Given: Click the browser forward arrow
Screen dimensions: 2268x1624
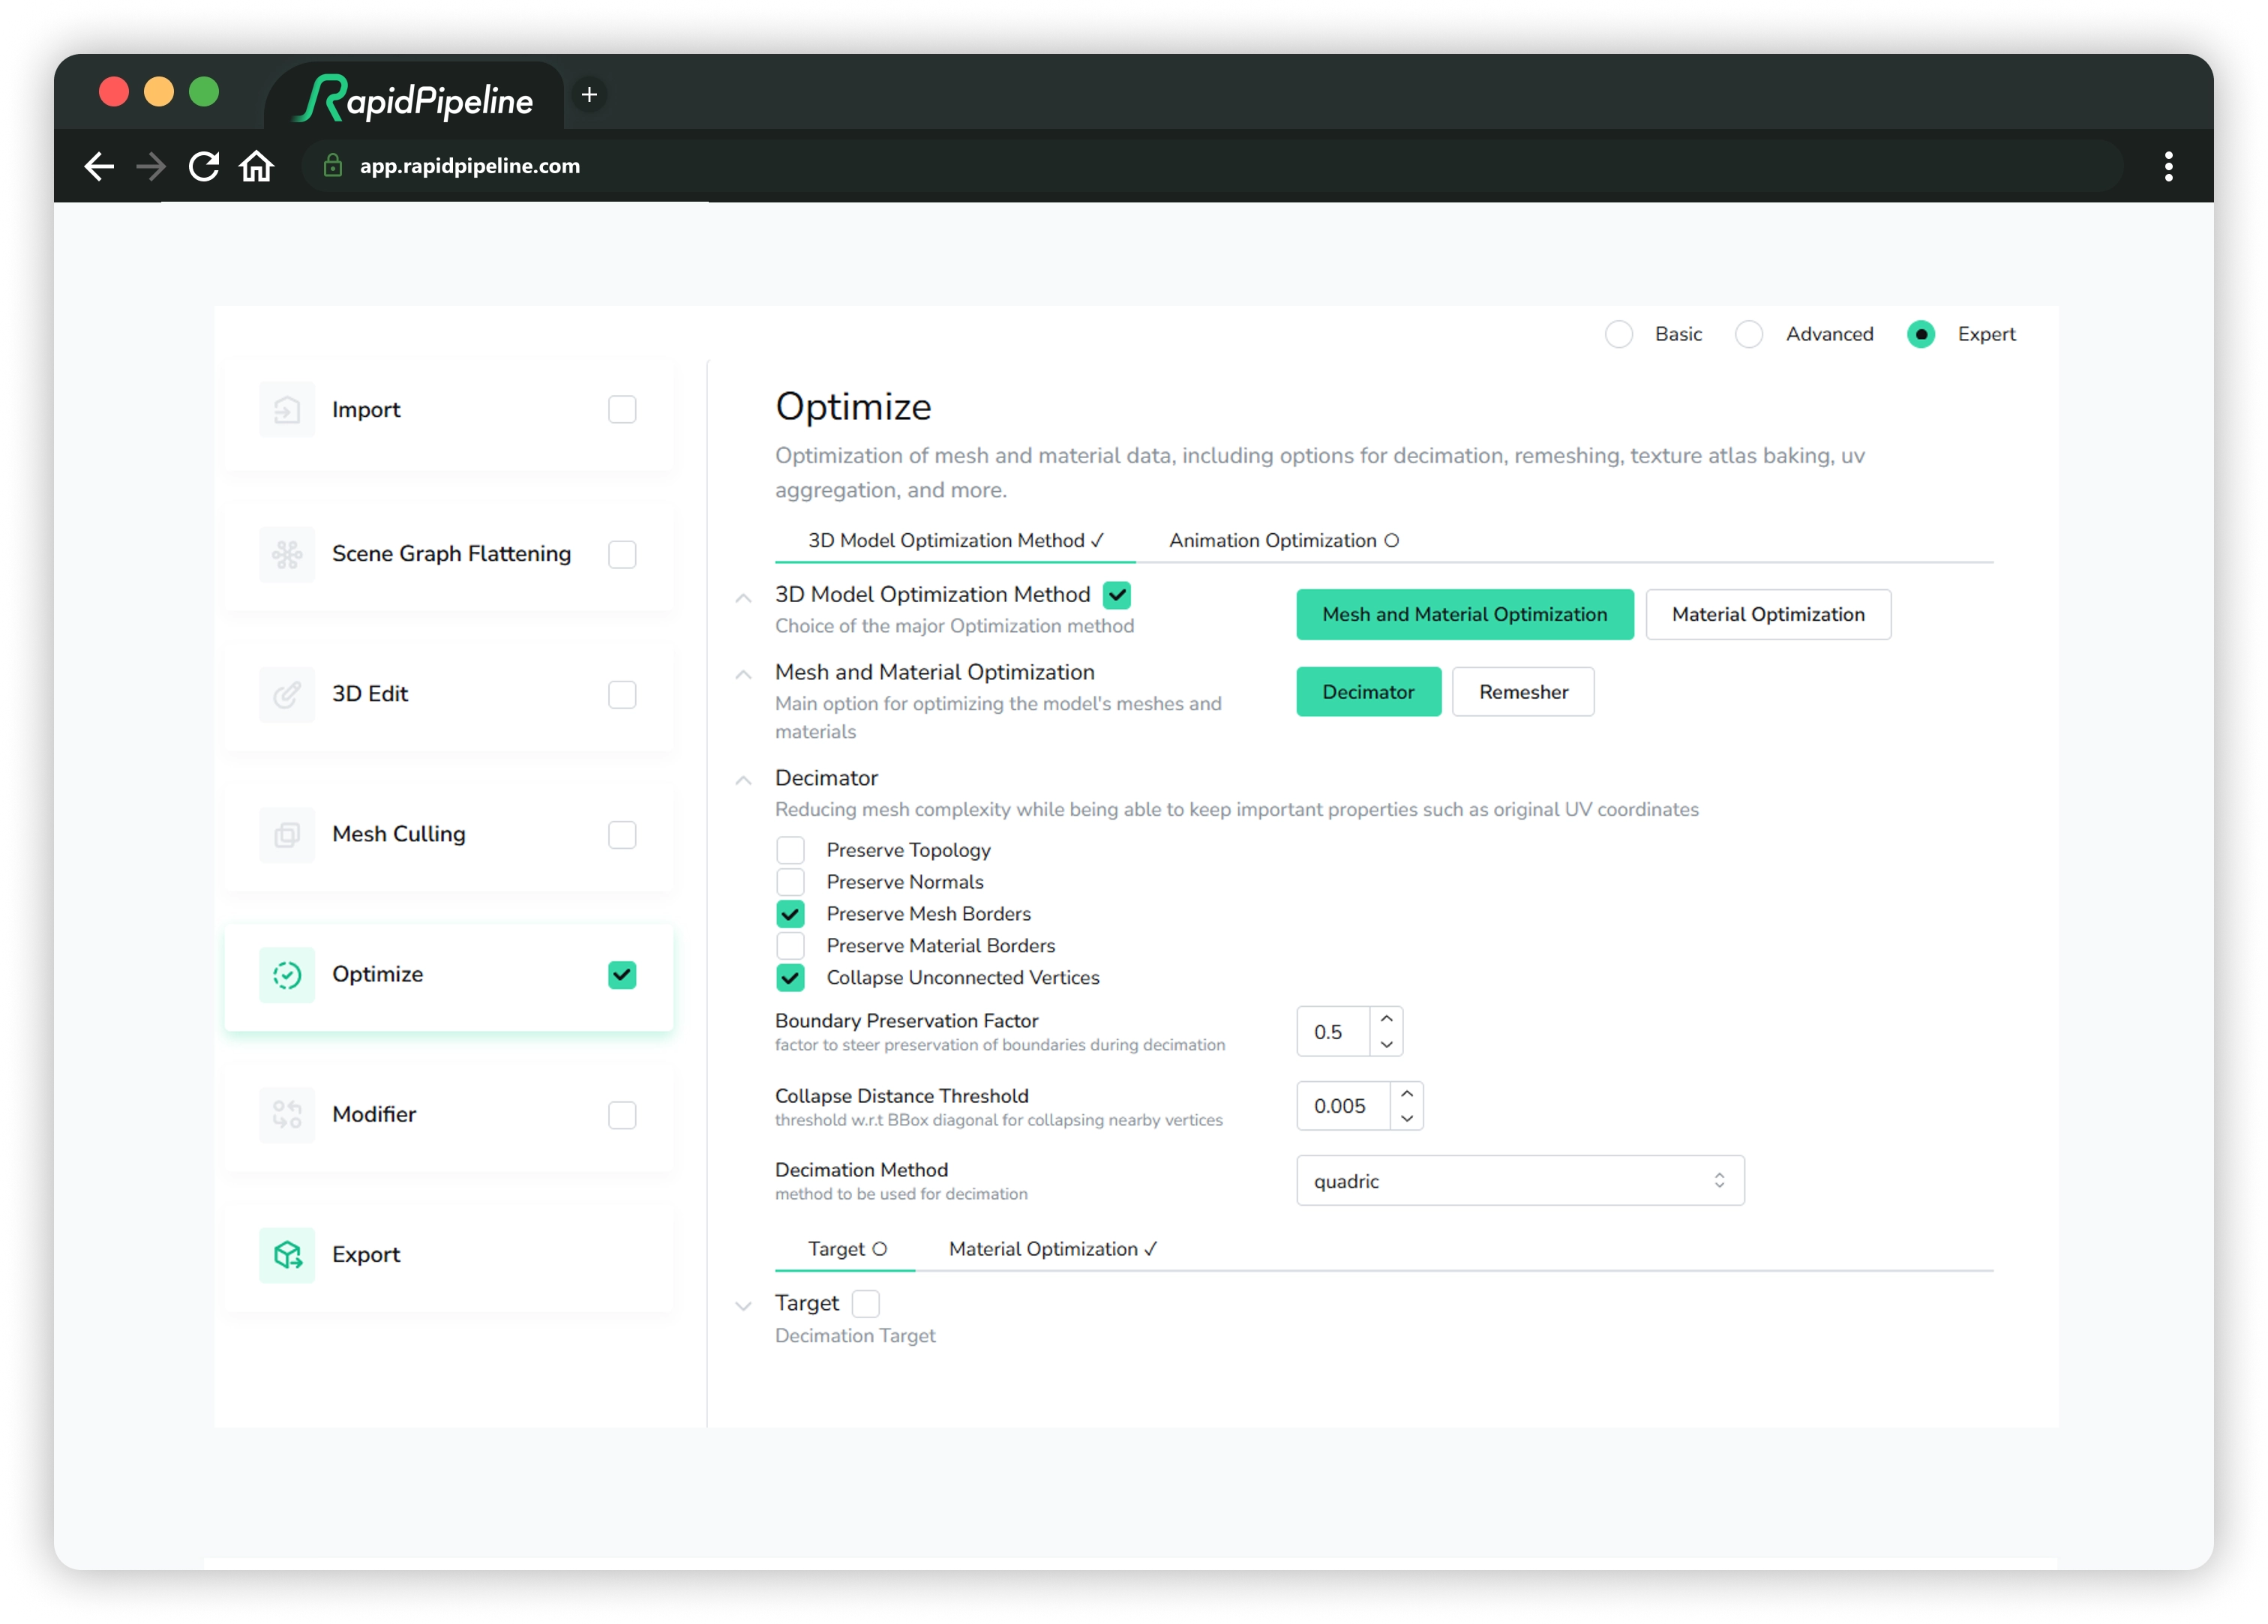Looking at the screenshot, I should click(151, 166).
